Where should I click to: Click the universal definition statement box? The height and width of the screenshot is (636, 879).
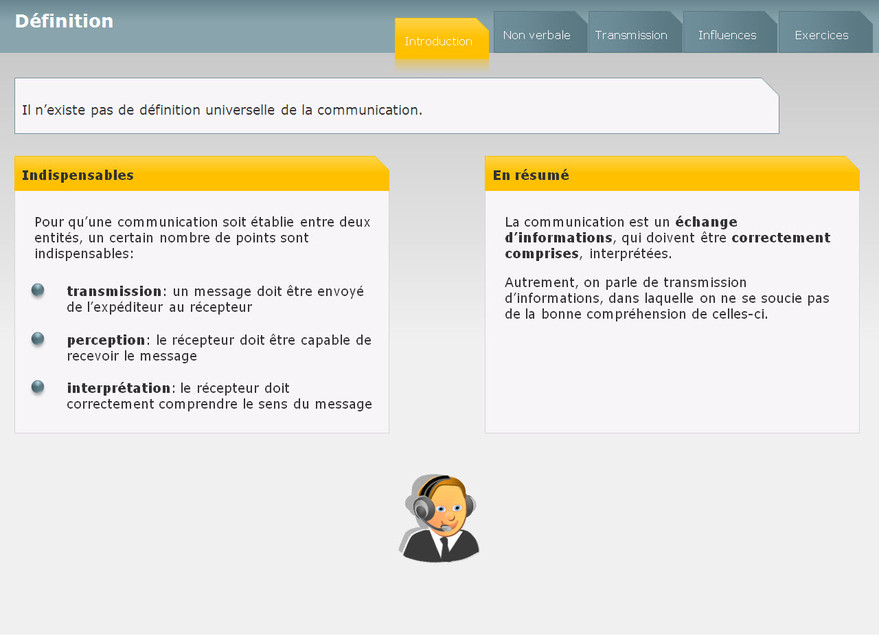pyautogui.click(x=396, y=109)
